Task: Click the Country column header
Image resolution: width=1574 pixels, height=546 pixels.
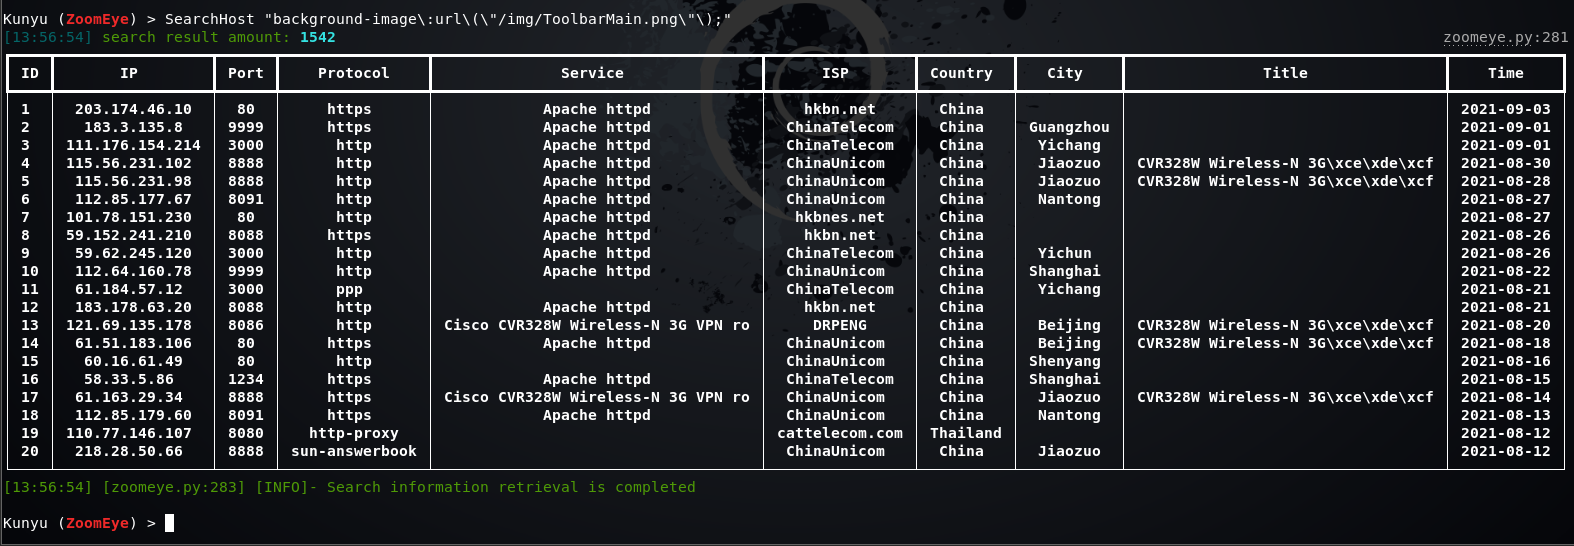Action: point(961,73)
